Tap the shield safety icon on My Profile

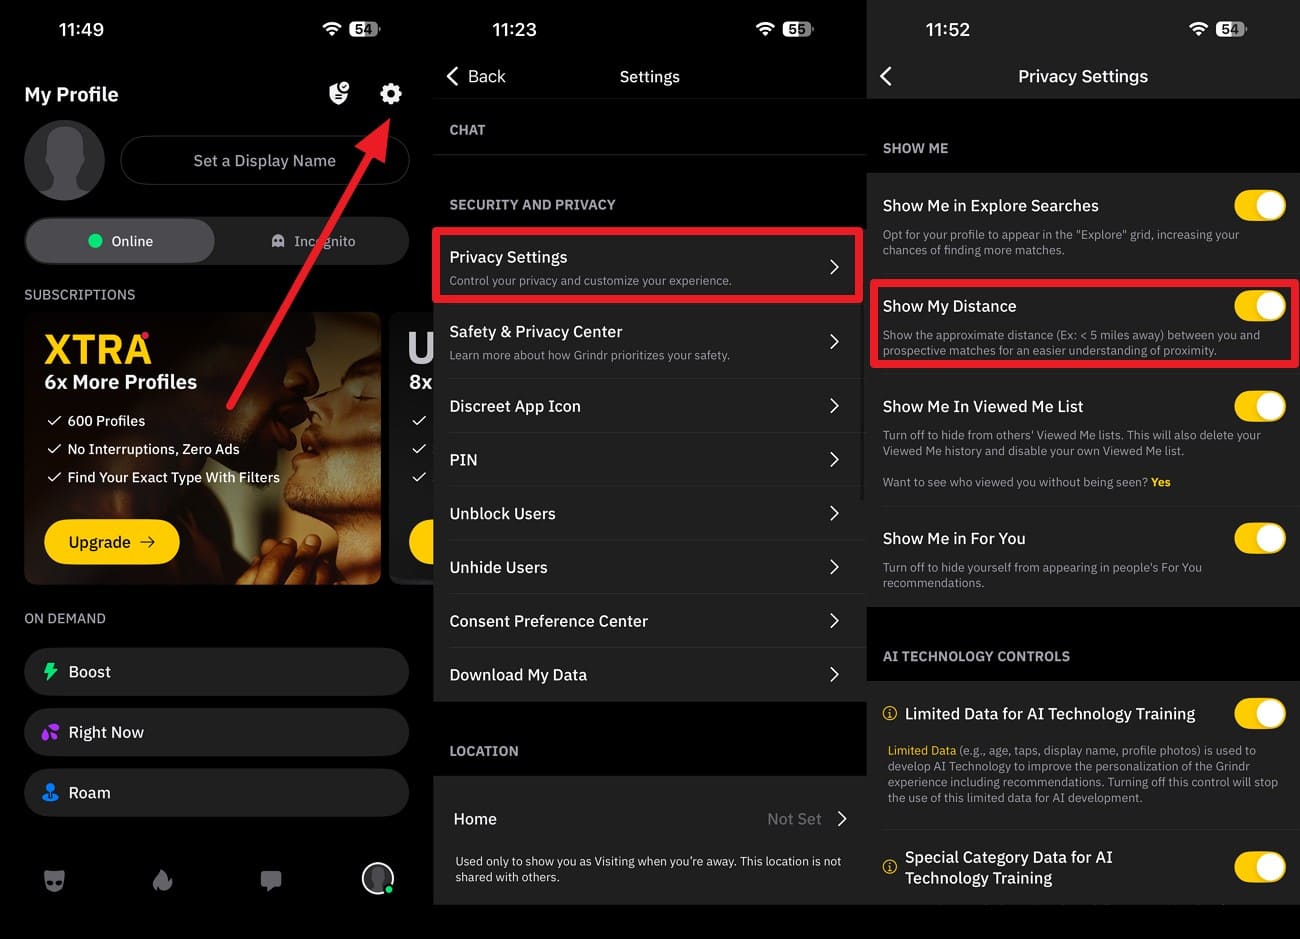pyautogui.click(x=339, y=94)
